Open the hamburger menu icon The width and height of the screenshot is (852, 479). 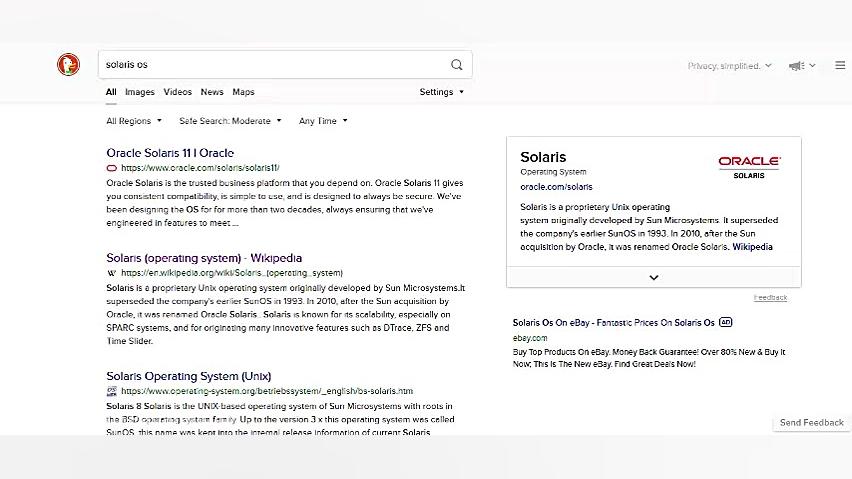click(x=840, y=66)
